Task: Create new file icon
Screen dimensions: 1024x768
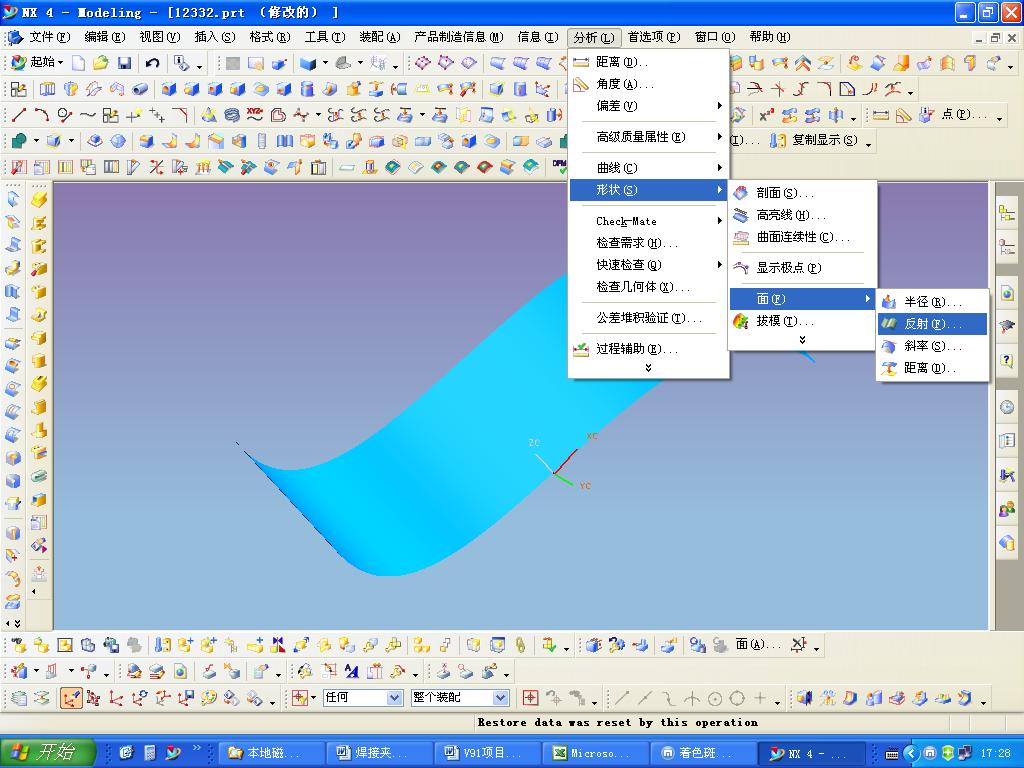Action: (78, 63)
